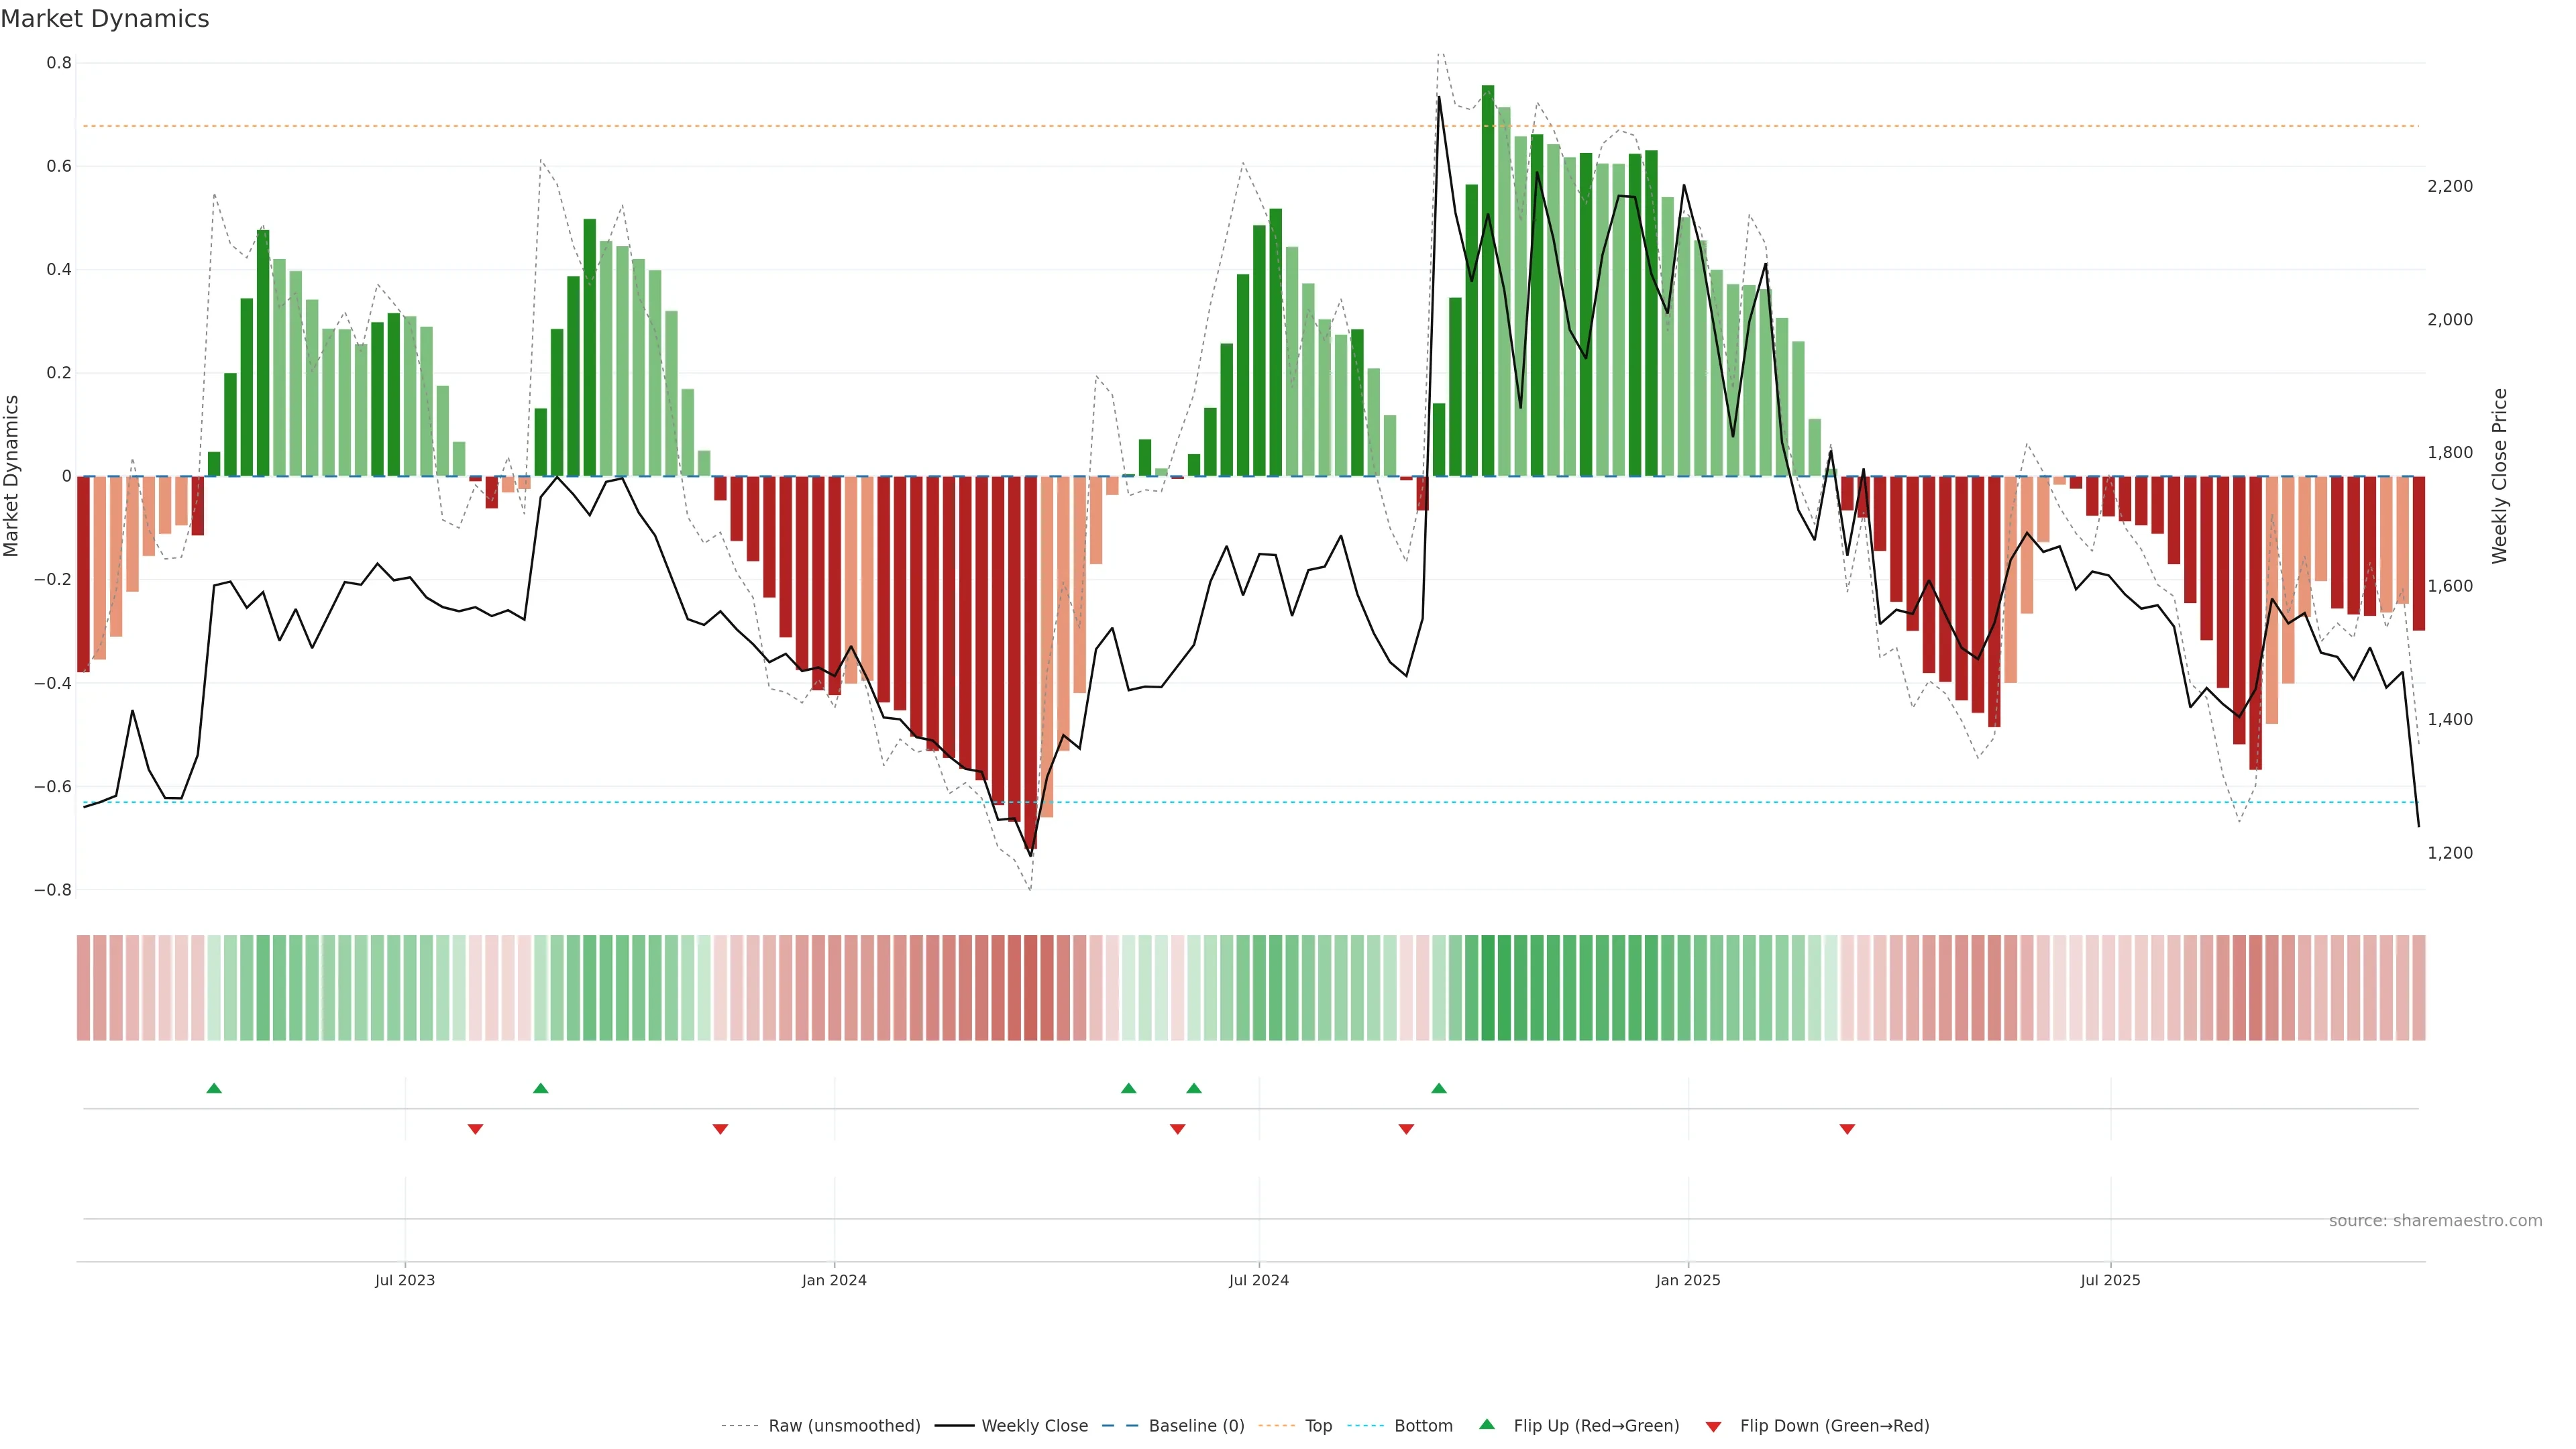Viewport: 2576px width, 1449px height.
Task: Click the Weekly Close Price axis title
Action: pos(2499,476)
